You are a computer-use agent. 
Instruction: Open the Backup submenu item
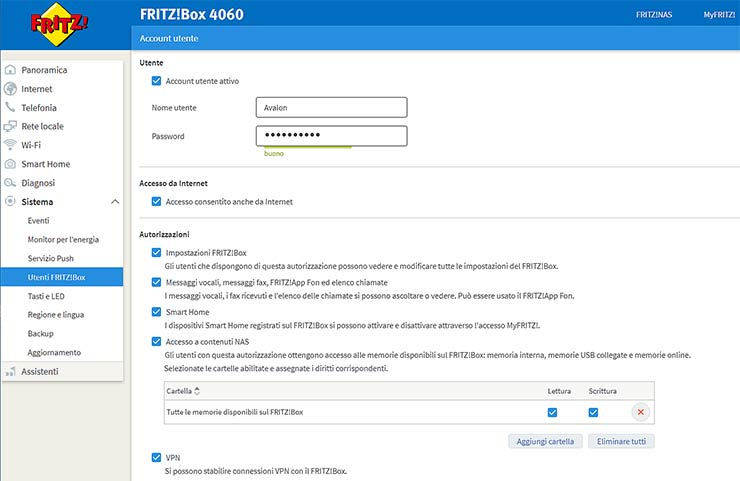[41, 333]
